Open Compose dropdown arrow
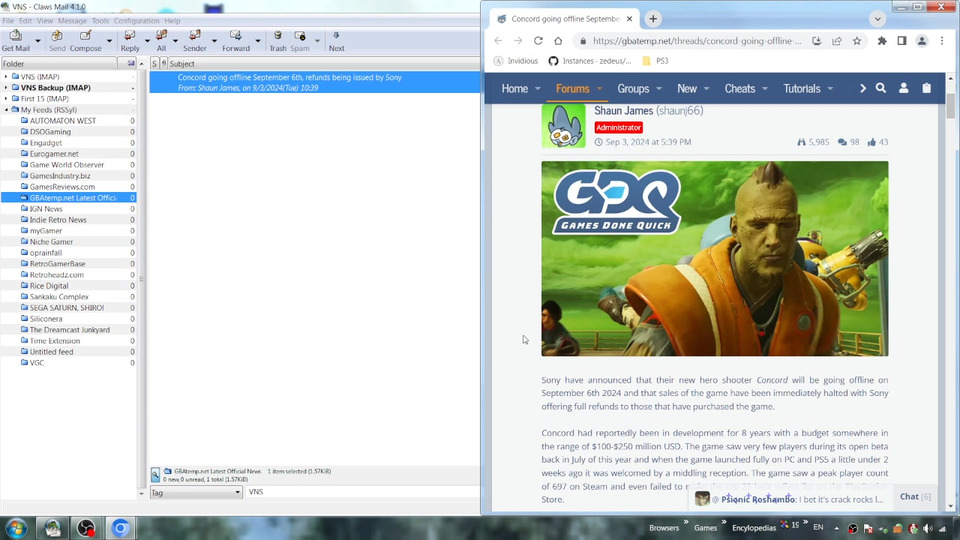Viewport: 960px width, 540px height. pyautogui.click(x=109, y=41)
